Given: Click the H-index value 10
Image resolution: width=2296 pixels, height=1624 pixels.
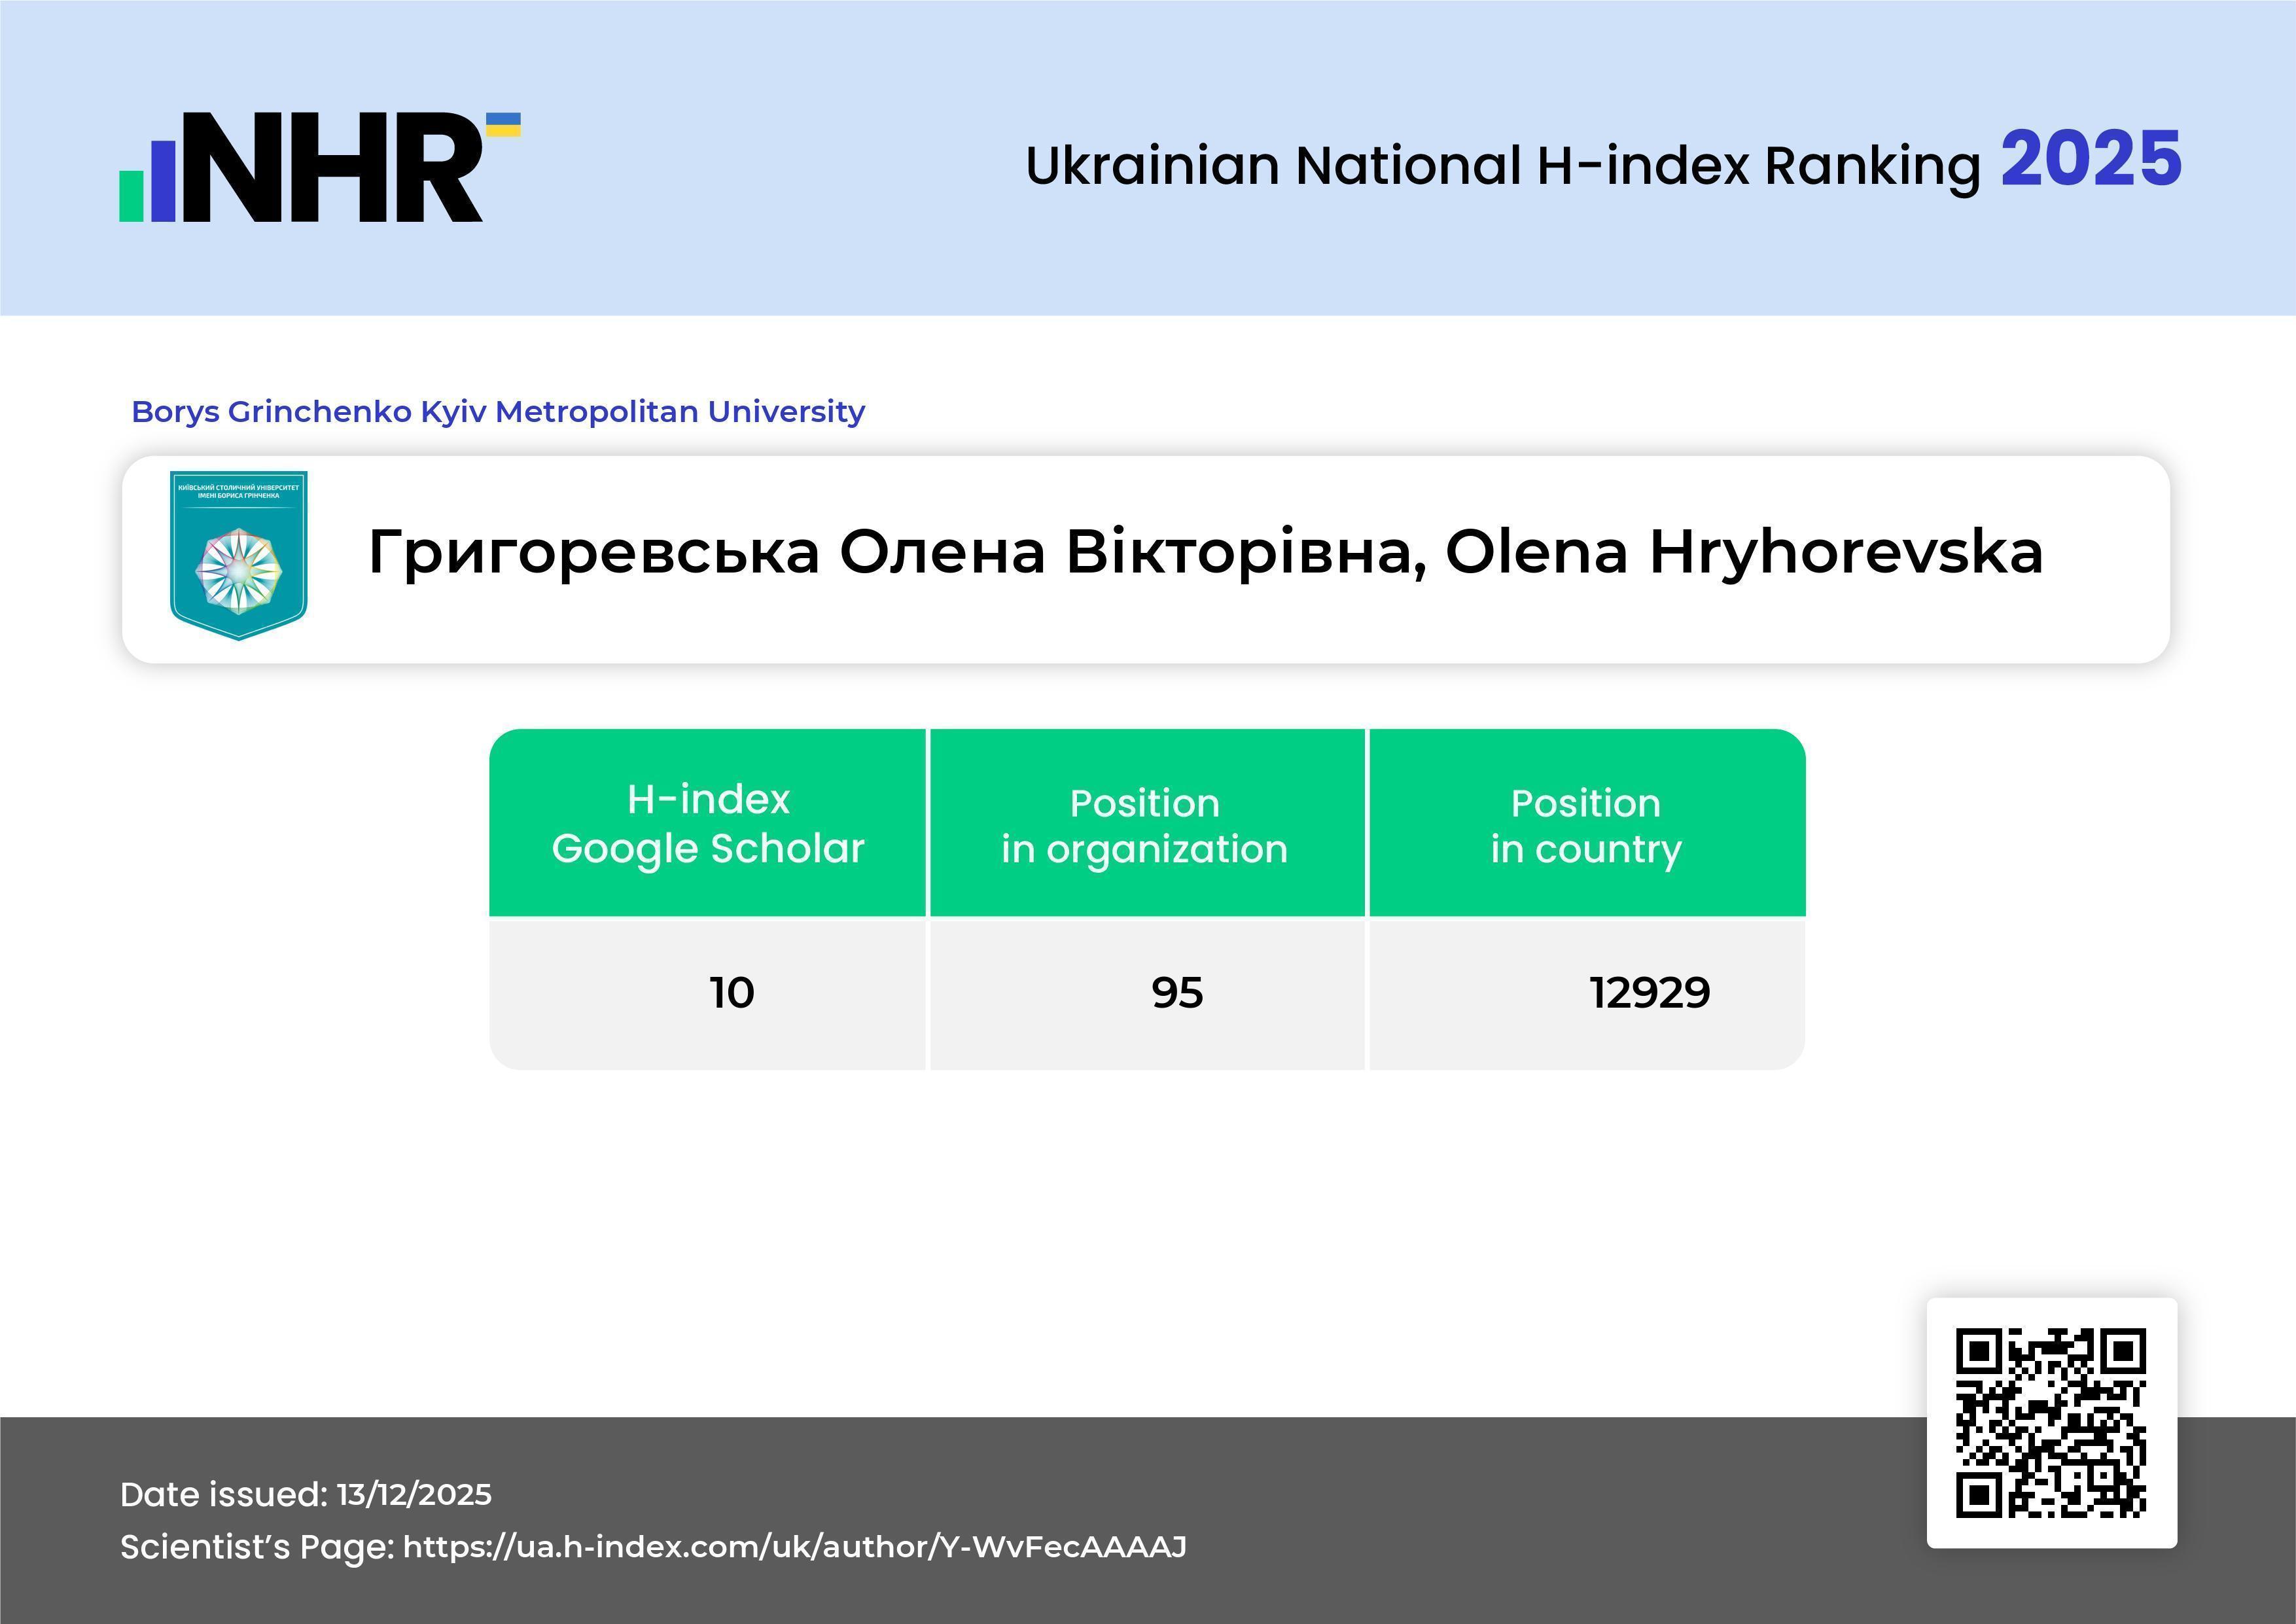Looking at the screenshot, I should (731, 993).
